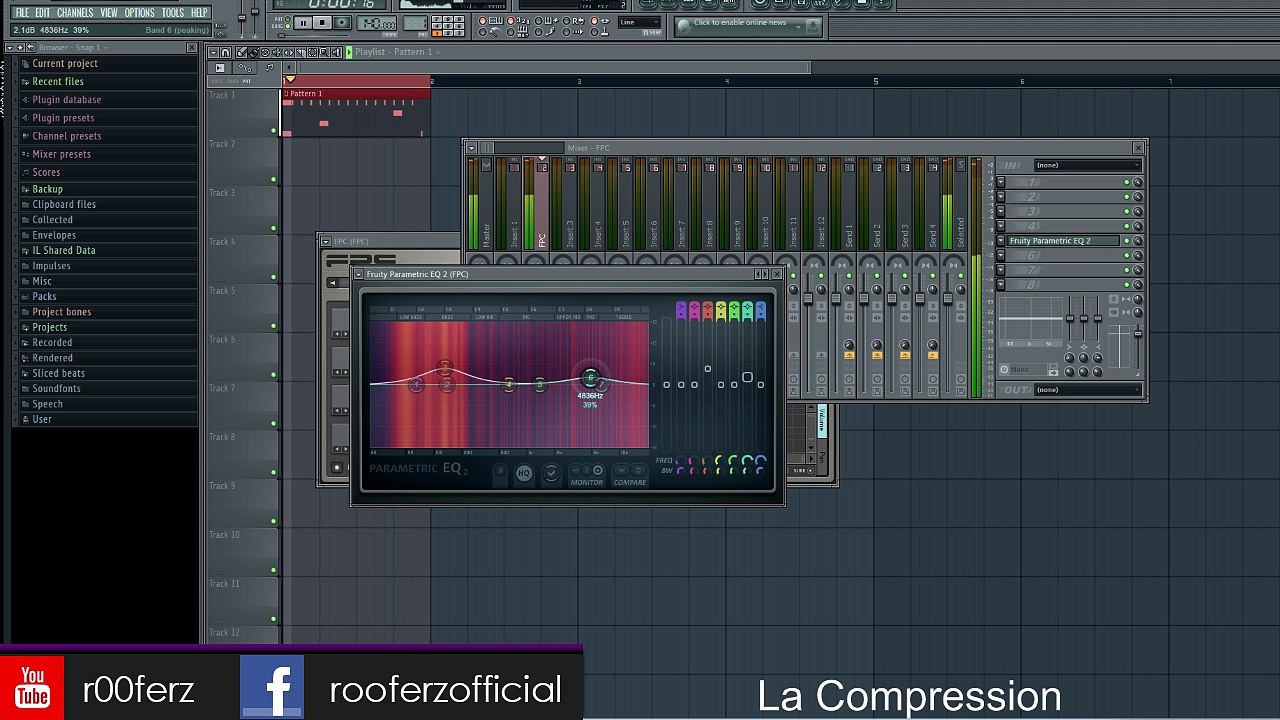Select EQ band 5 node on curve
The height and width of the screenshot is (720, 1280).
point(540,384)
